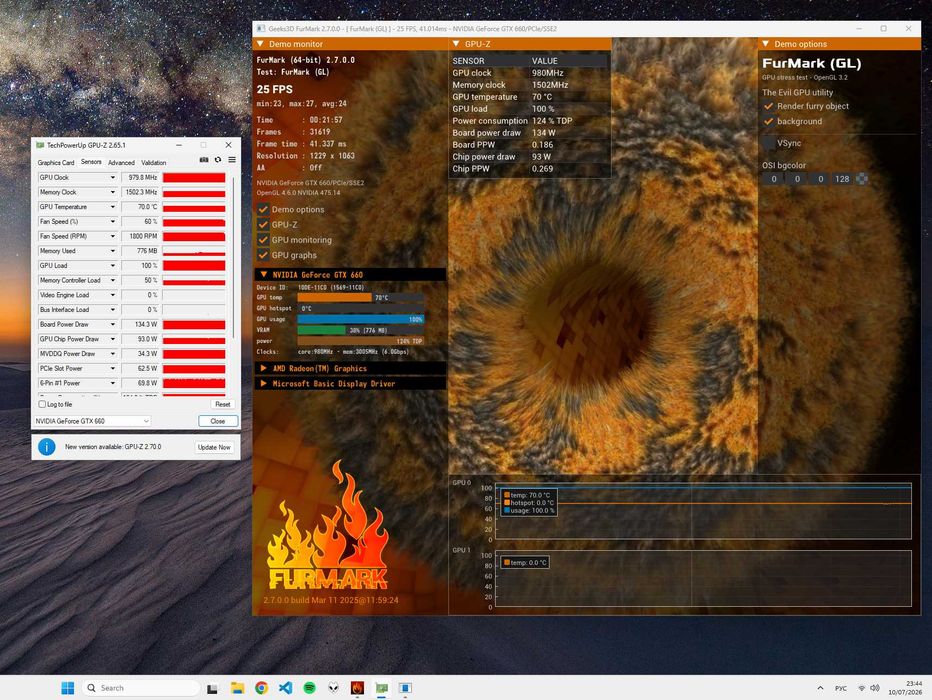The width and height of the screenshot is (932, 700).
Task: Click the GPU-Z title bar app icon
Action: tap(40, 145)
